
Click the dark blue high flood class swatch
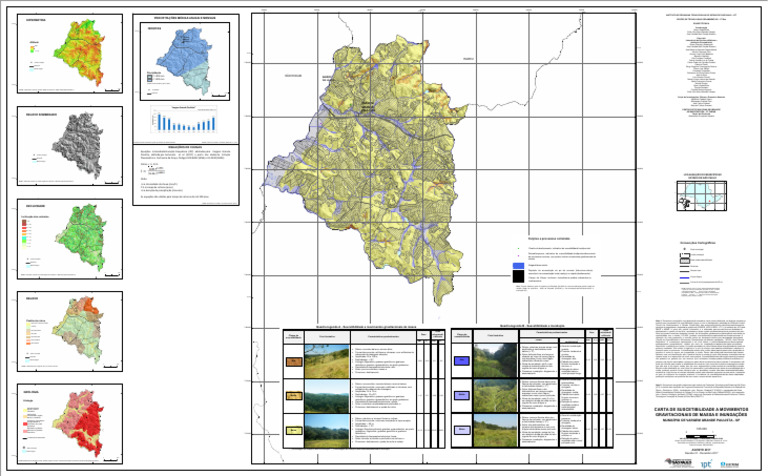click(x=462, y=361)
